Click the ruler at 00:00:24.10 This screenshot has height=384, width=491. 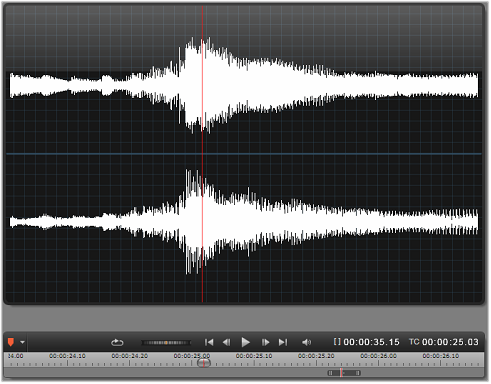[67, 356]
